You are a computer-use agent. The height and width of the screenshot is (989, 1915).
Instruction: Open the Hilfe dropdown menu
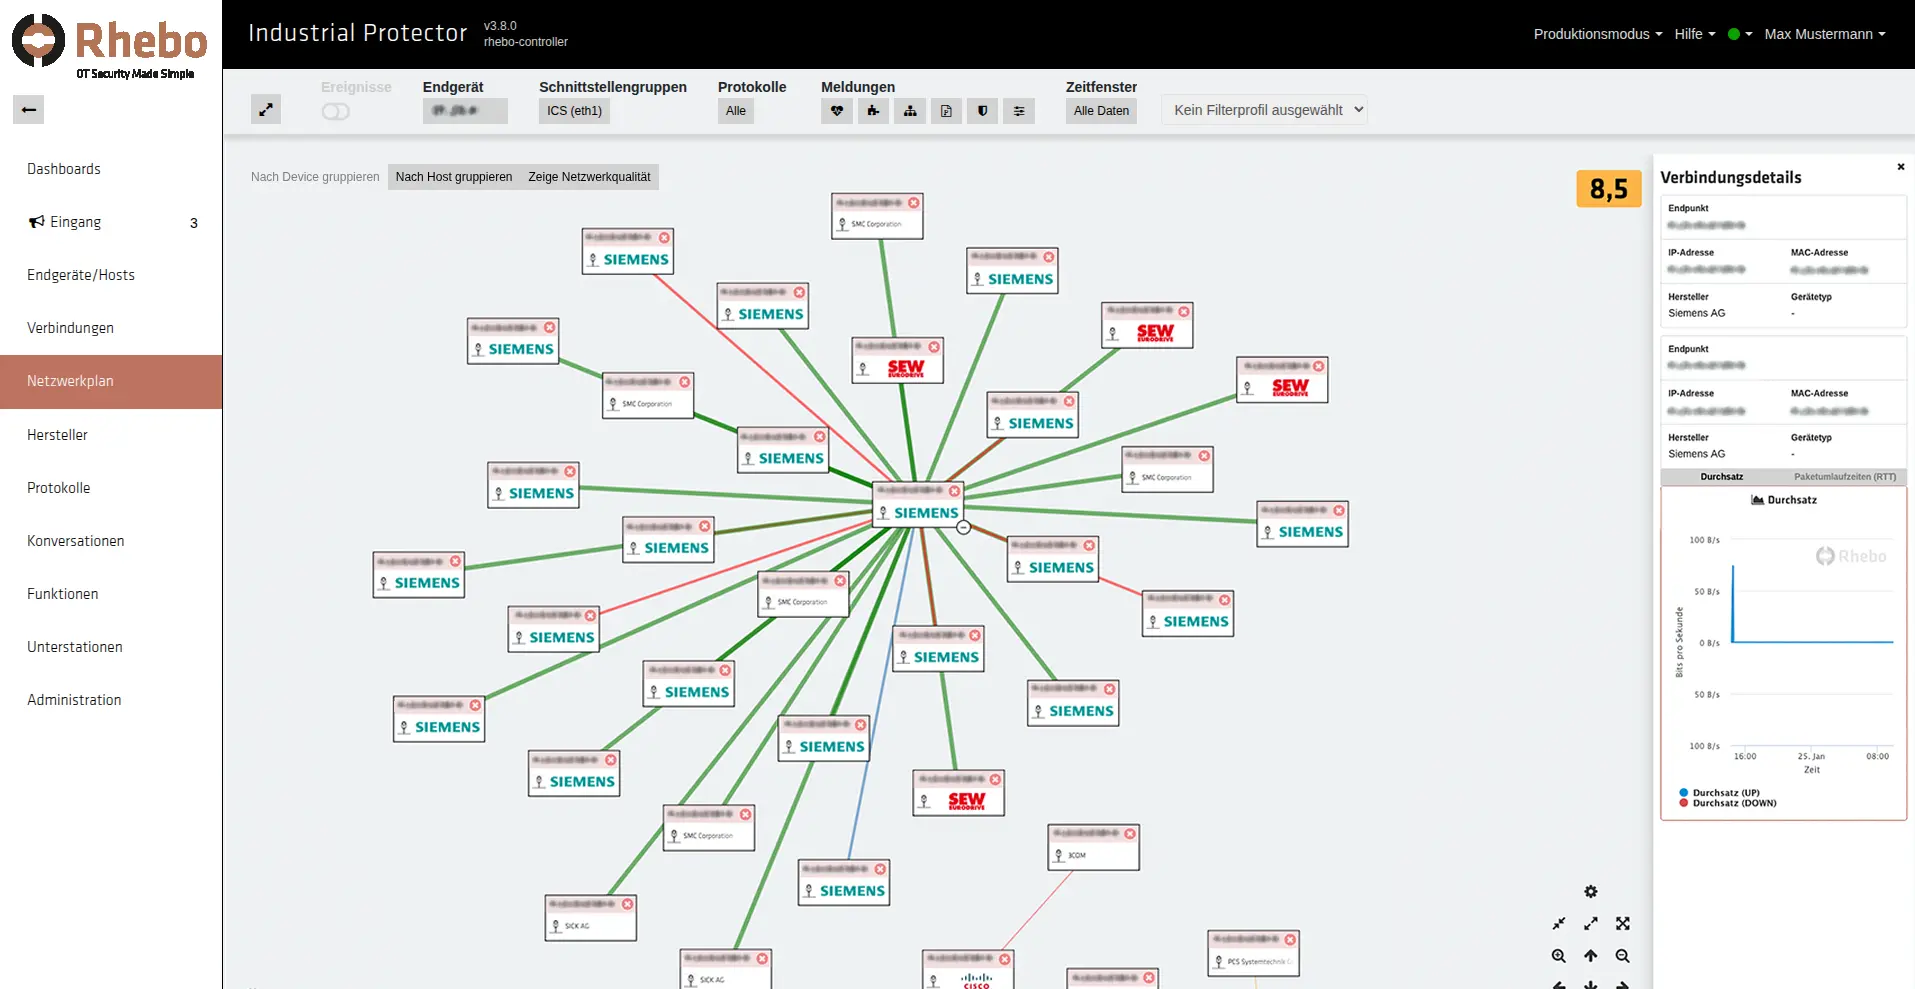point(1695,34)
